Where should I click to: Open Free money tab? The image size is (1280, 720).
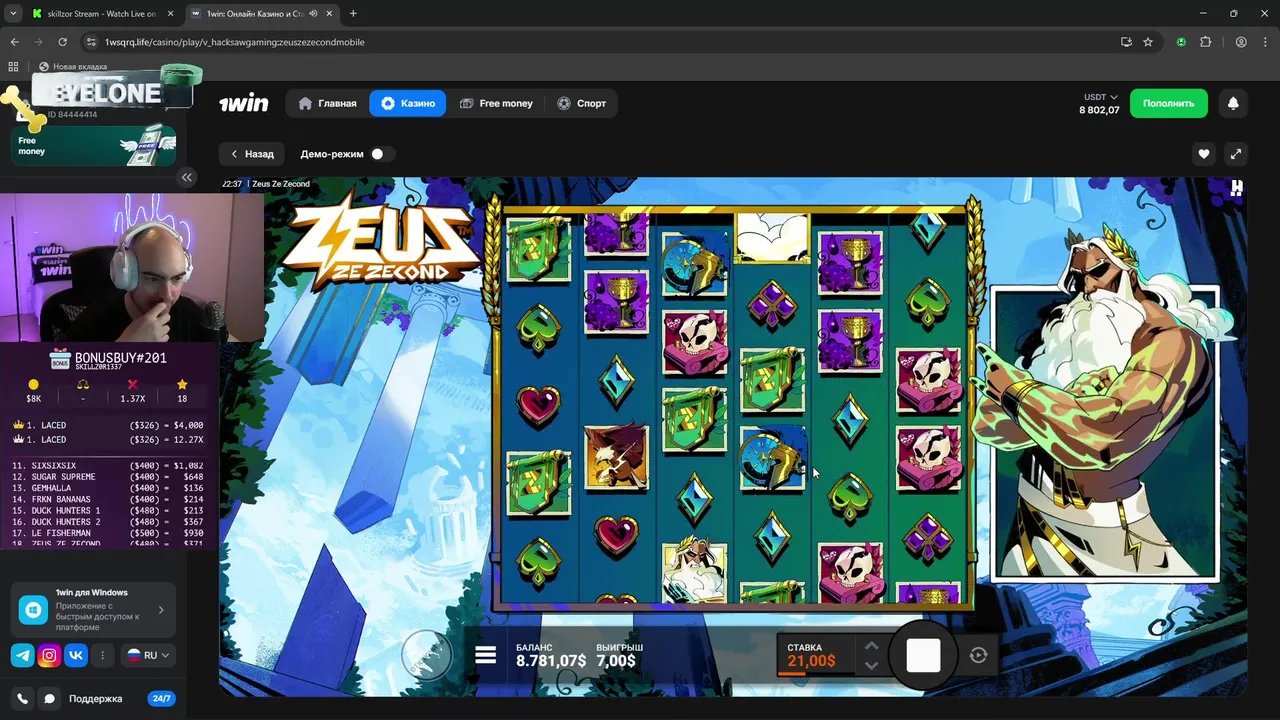tap(496, 103)
